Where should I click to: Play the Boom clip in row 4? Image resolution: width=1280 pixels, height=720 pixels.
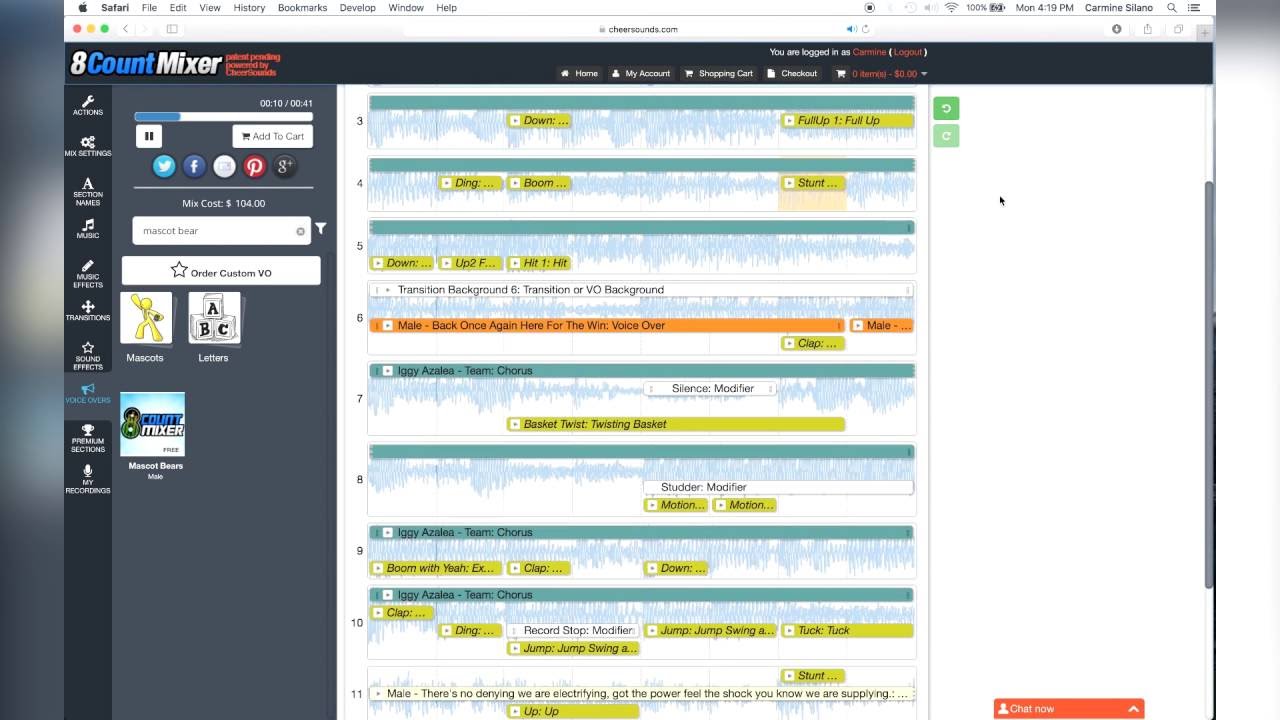click(515, 183)
